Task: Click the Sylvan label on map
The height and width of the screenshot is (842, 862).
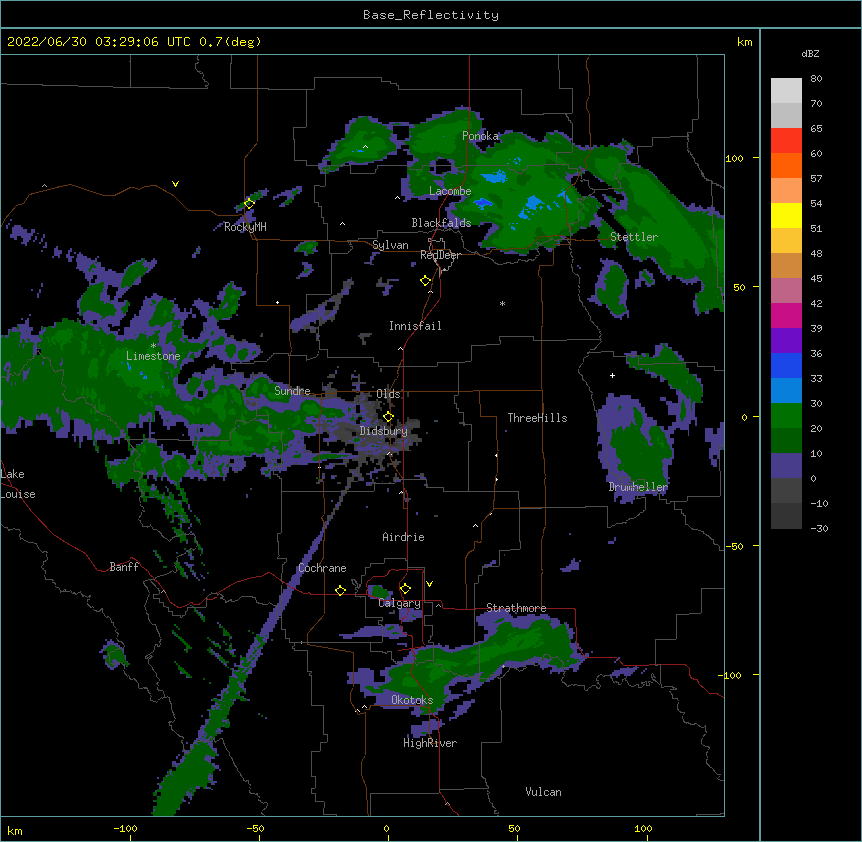Action: tap(390, 245)
